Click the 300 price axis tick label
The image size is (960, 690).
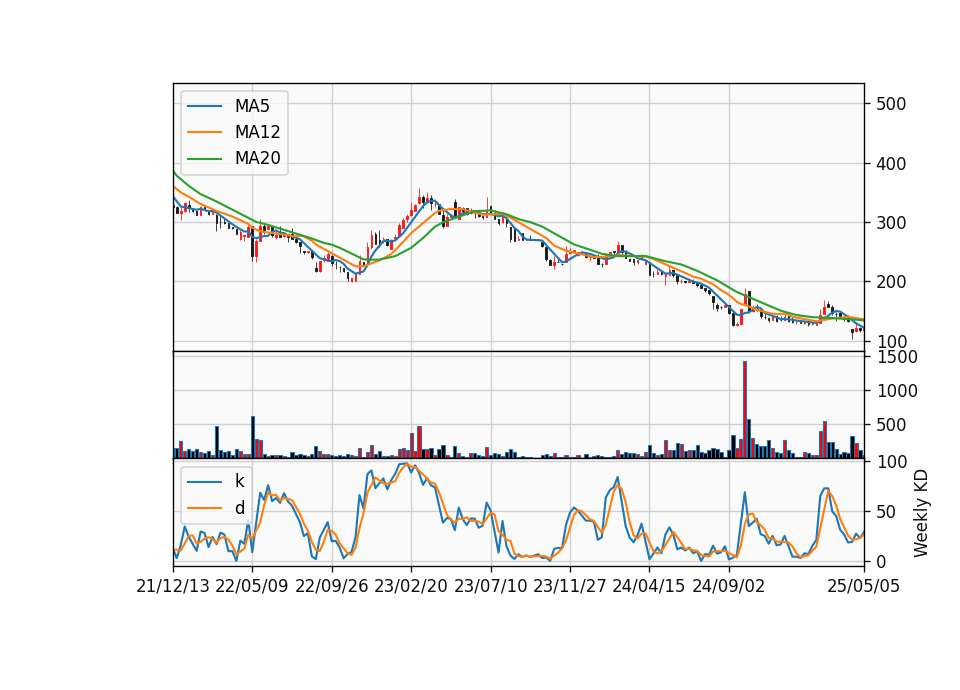891,223
